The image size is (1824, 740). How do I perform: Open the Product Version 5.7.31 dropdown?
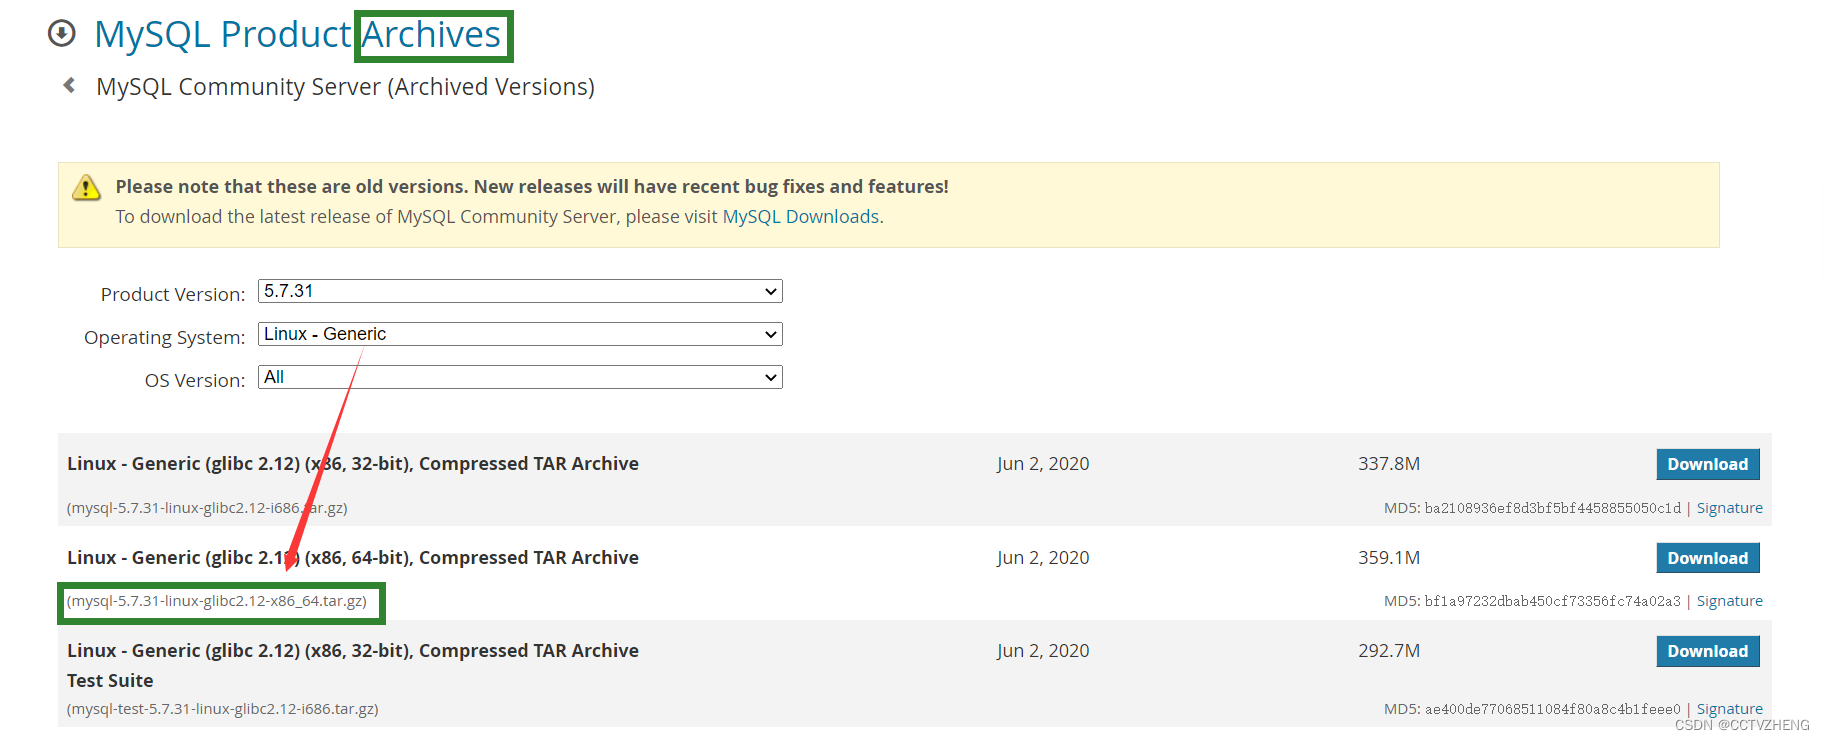(x=520, y=291)
